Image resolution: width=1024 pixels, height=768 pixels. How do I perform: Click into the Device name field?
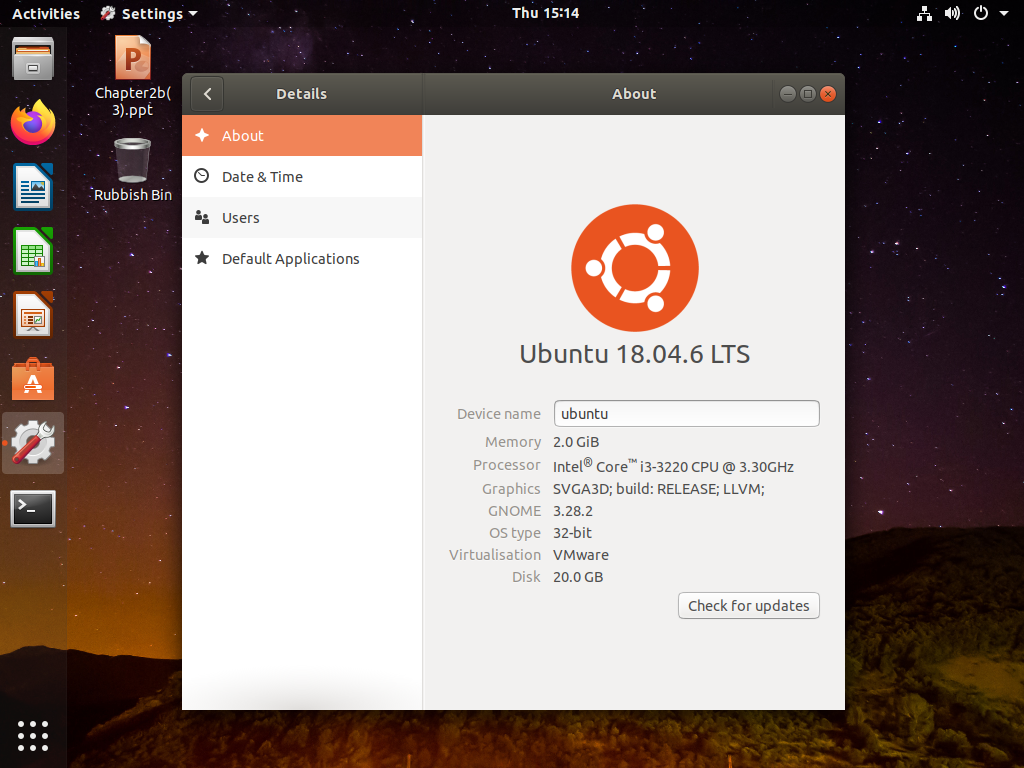(x=686, y=413)
